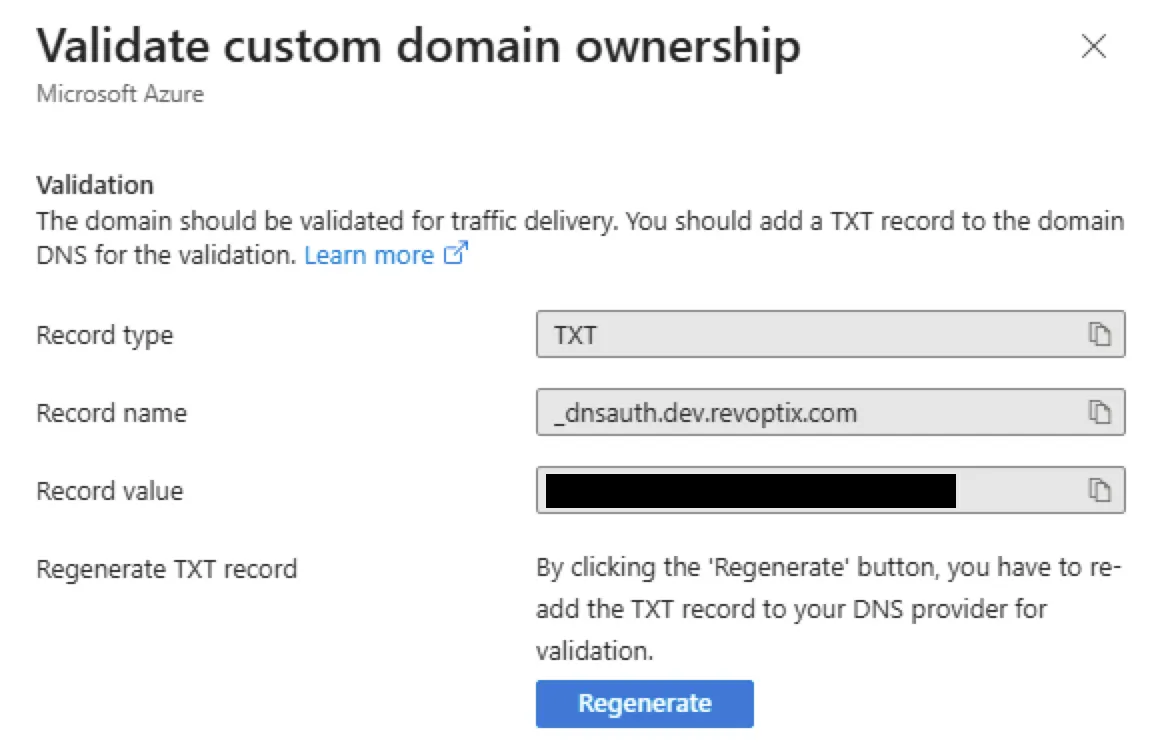This screenshot has height=746, width=1154.
Task: Select the _dnsauth.dev.revoptix.com record name field
Action: click(800, 412)
